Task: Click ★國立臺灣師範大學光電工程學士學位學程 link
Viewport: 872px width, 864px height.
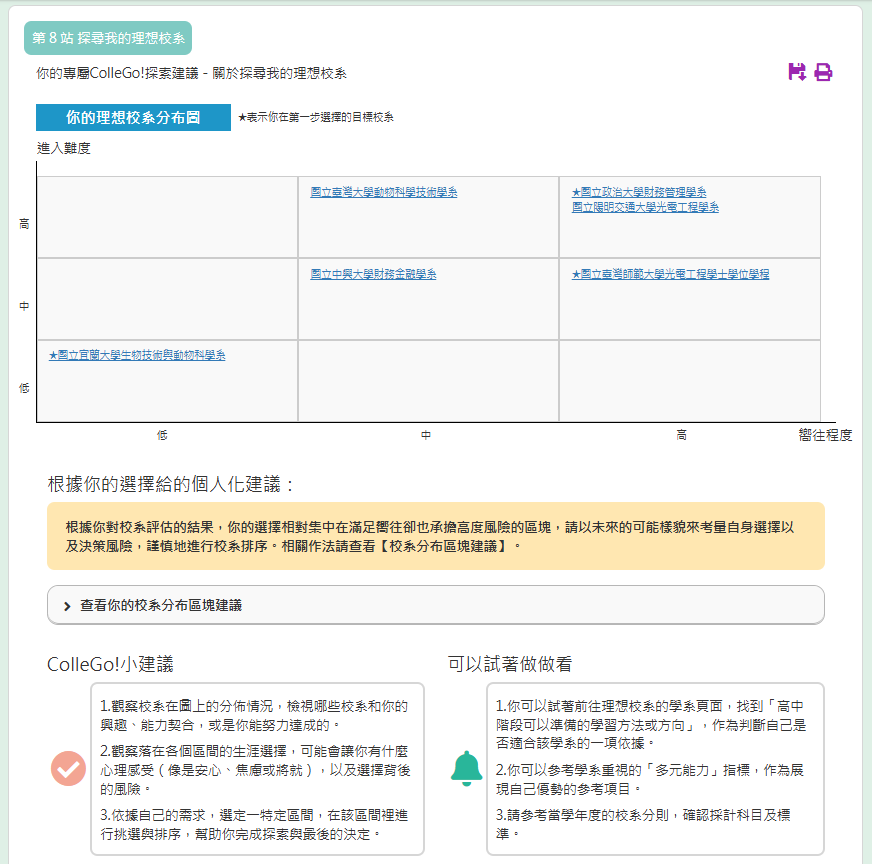Action: (x=670, y=274)
